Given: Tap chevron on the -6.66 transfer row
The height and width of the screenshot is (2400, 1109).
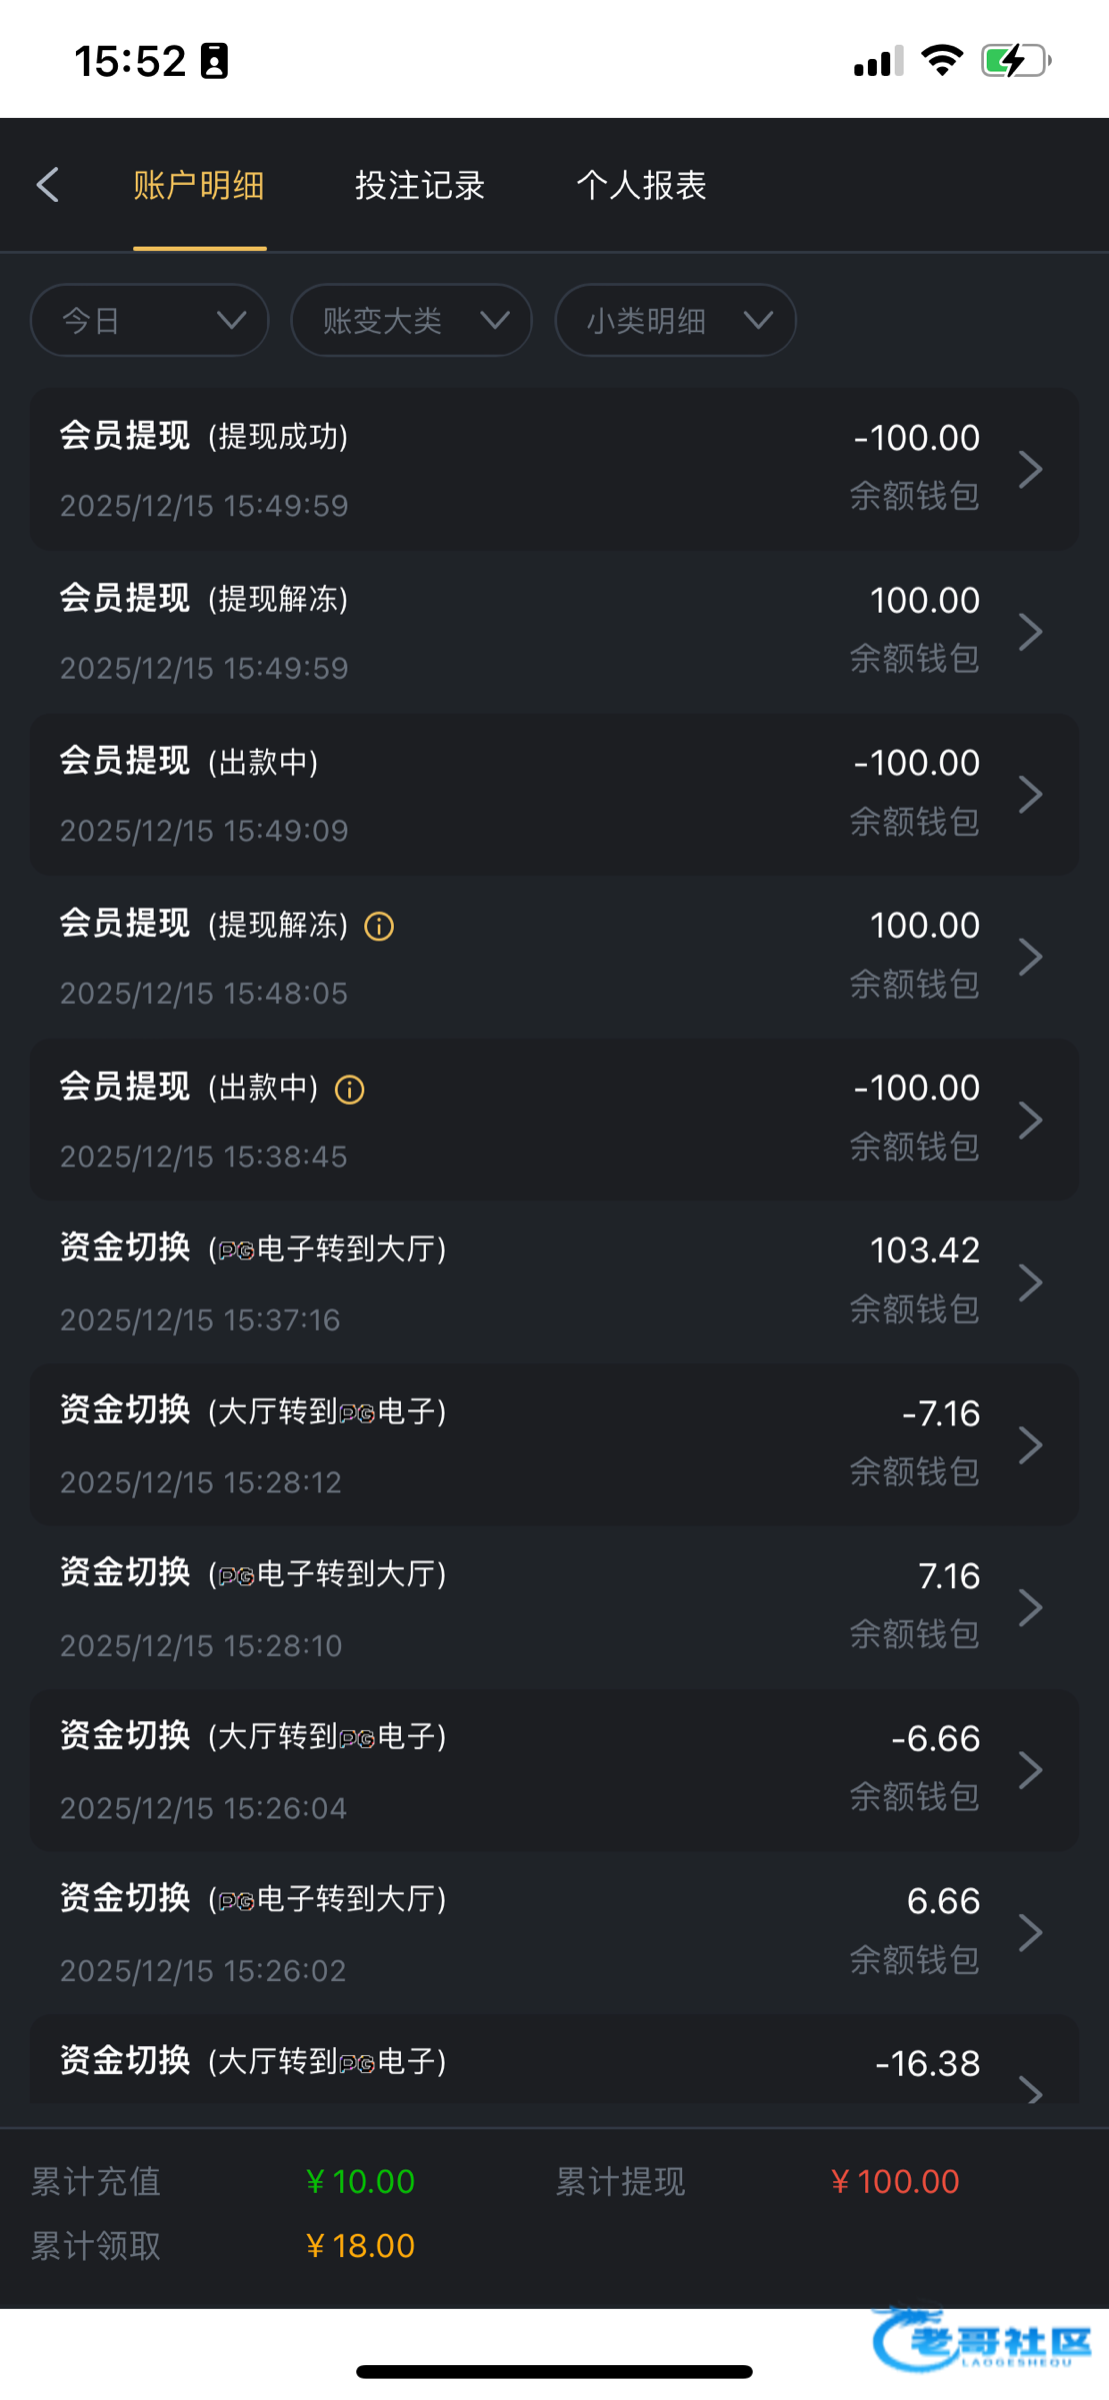Looking at the screenshot, I should (1030, 1770).
